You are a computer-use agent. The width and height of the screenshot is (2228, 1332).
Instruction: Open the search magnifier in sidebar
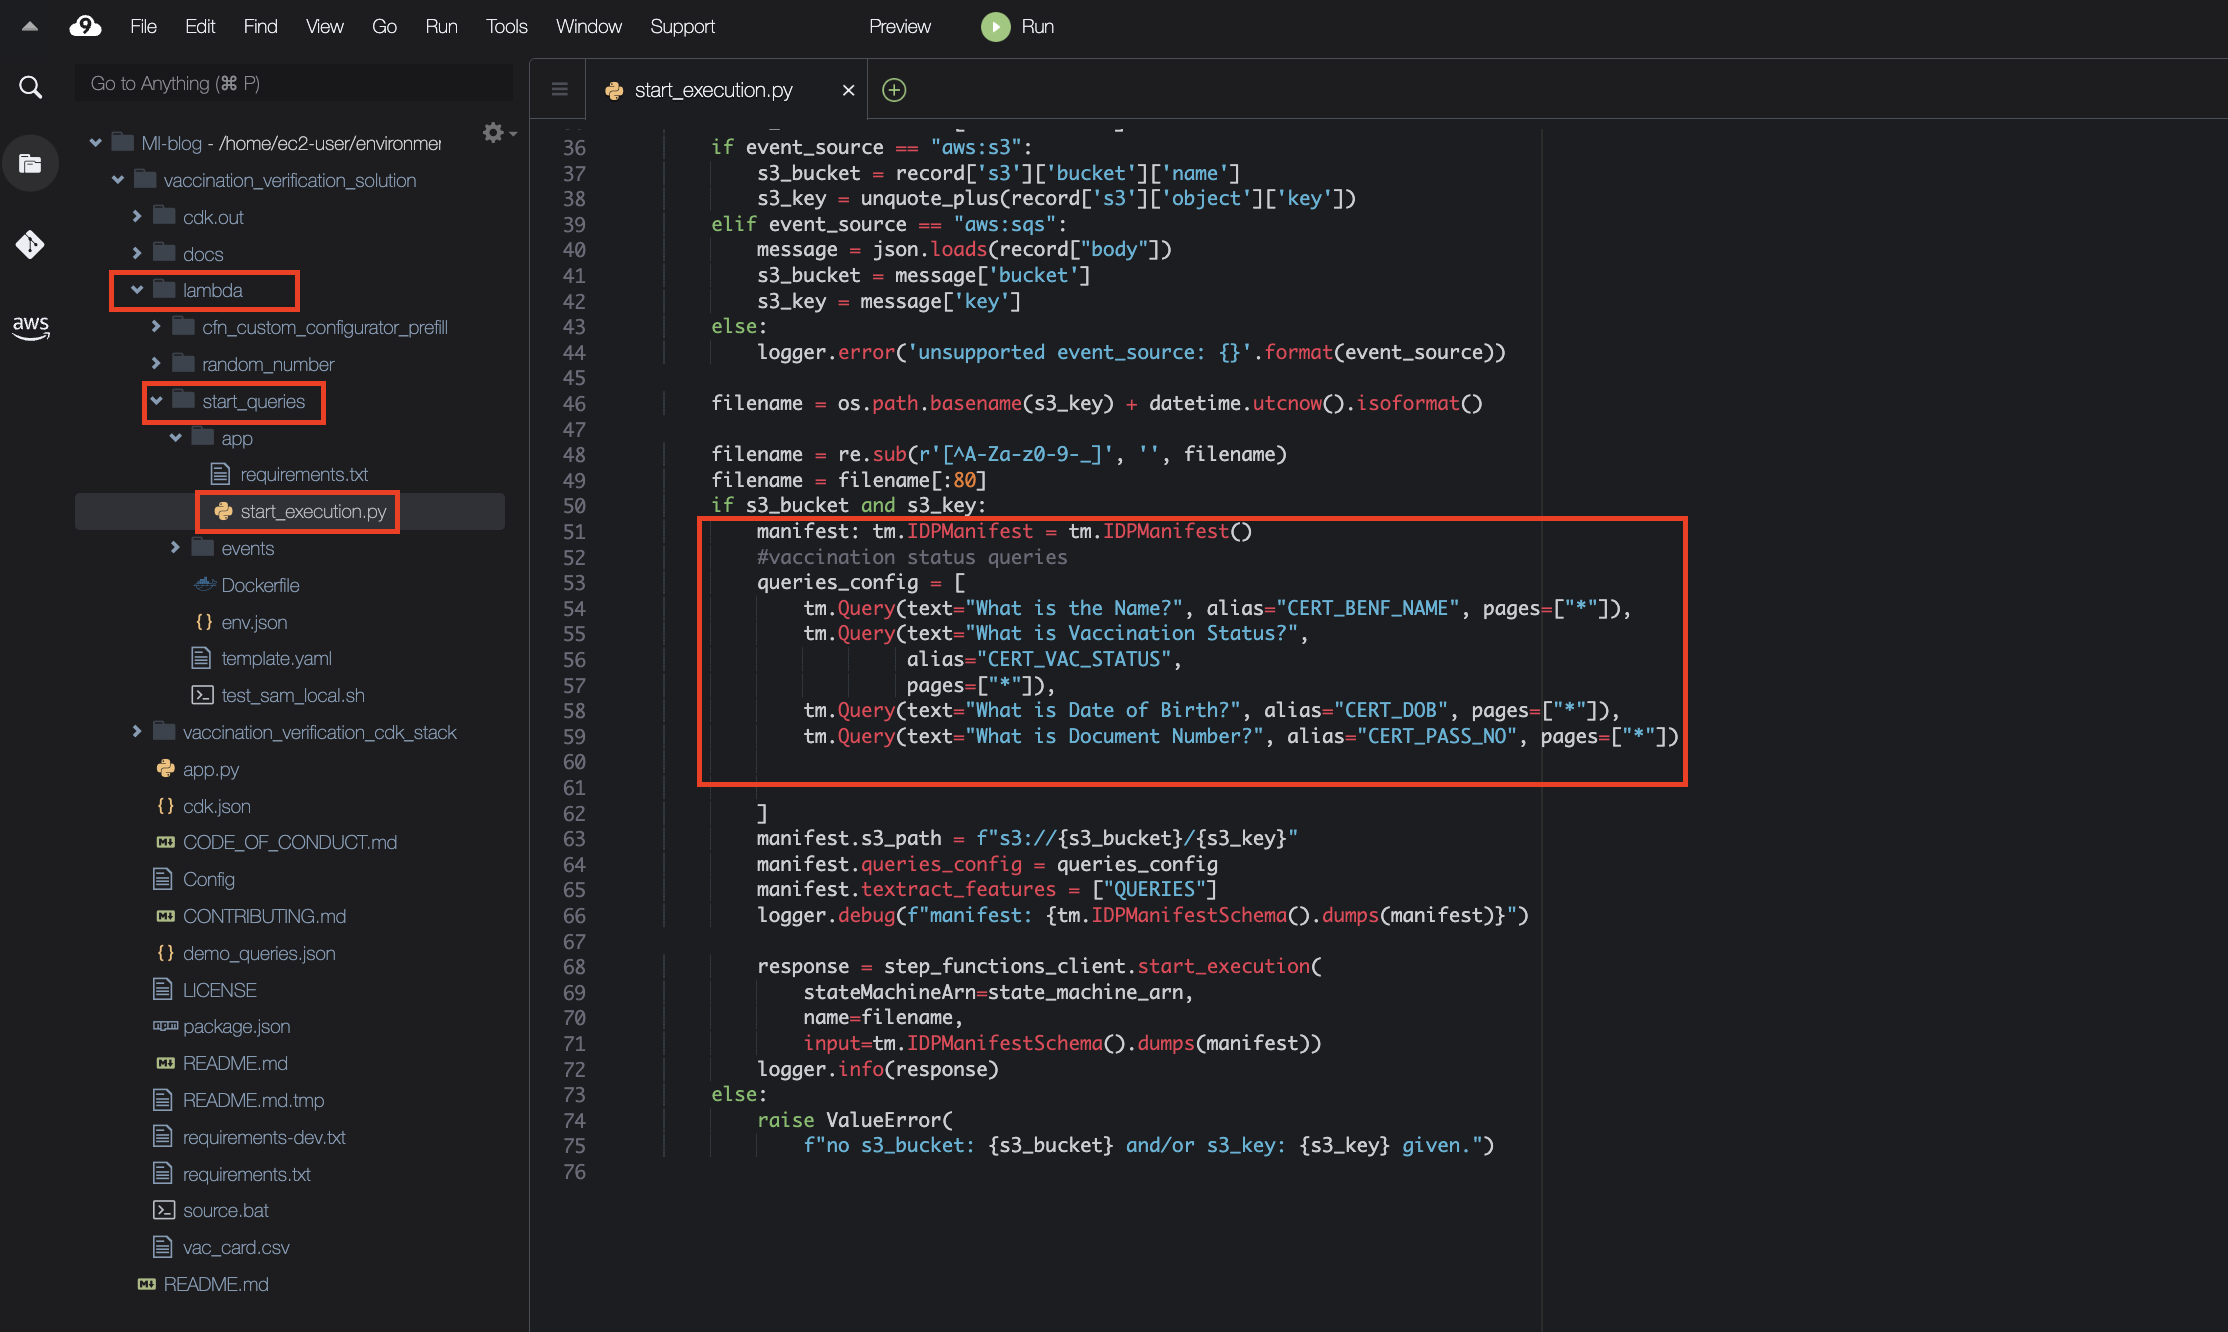point(31,87)
